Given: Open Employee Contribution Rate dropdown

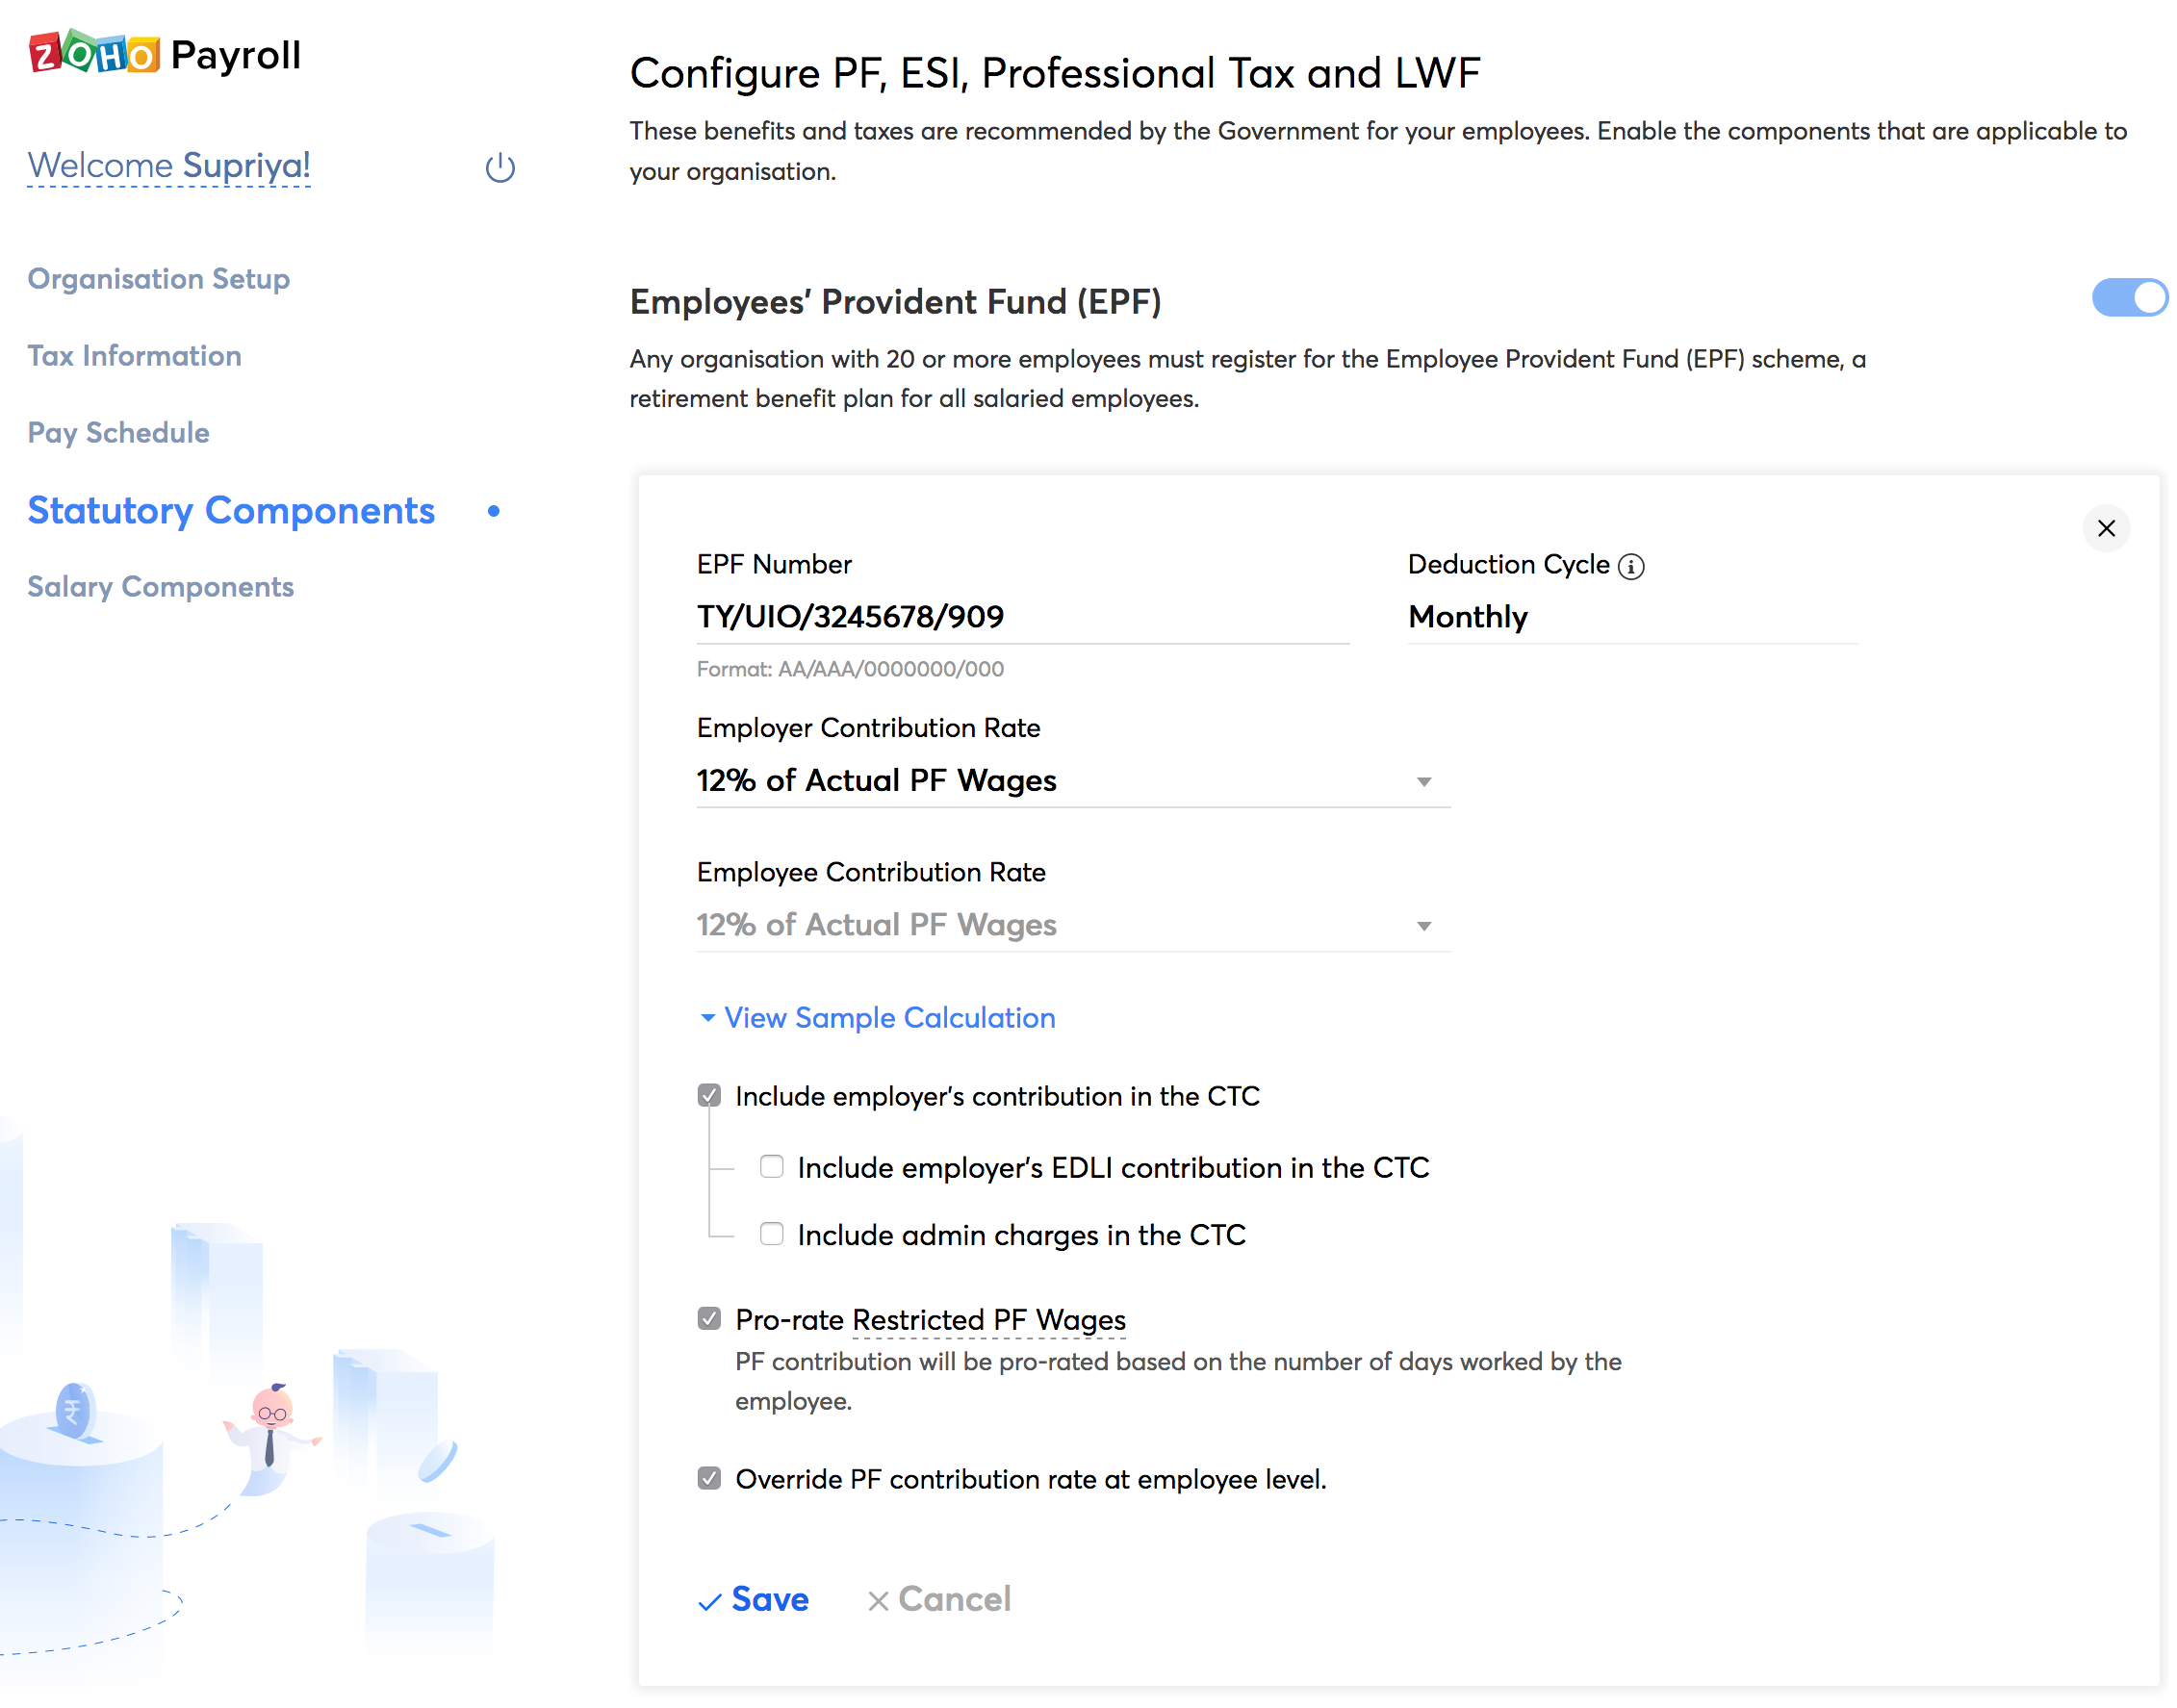Looking at the screenshot, I should click(1072, 925).
